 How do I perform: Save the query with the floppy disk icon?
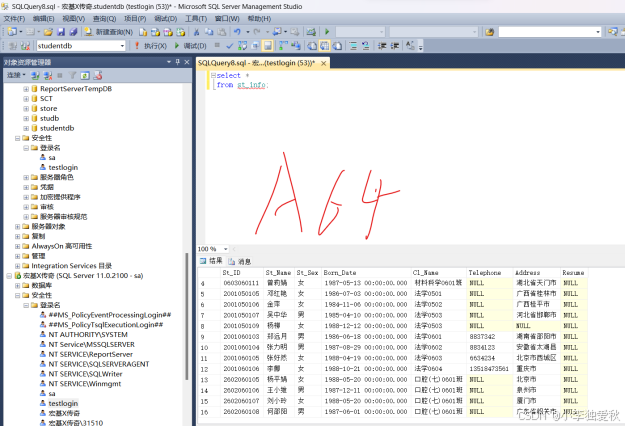tap(61, 32)
